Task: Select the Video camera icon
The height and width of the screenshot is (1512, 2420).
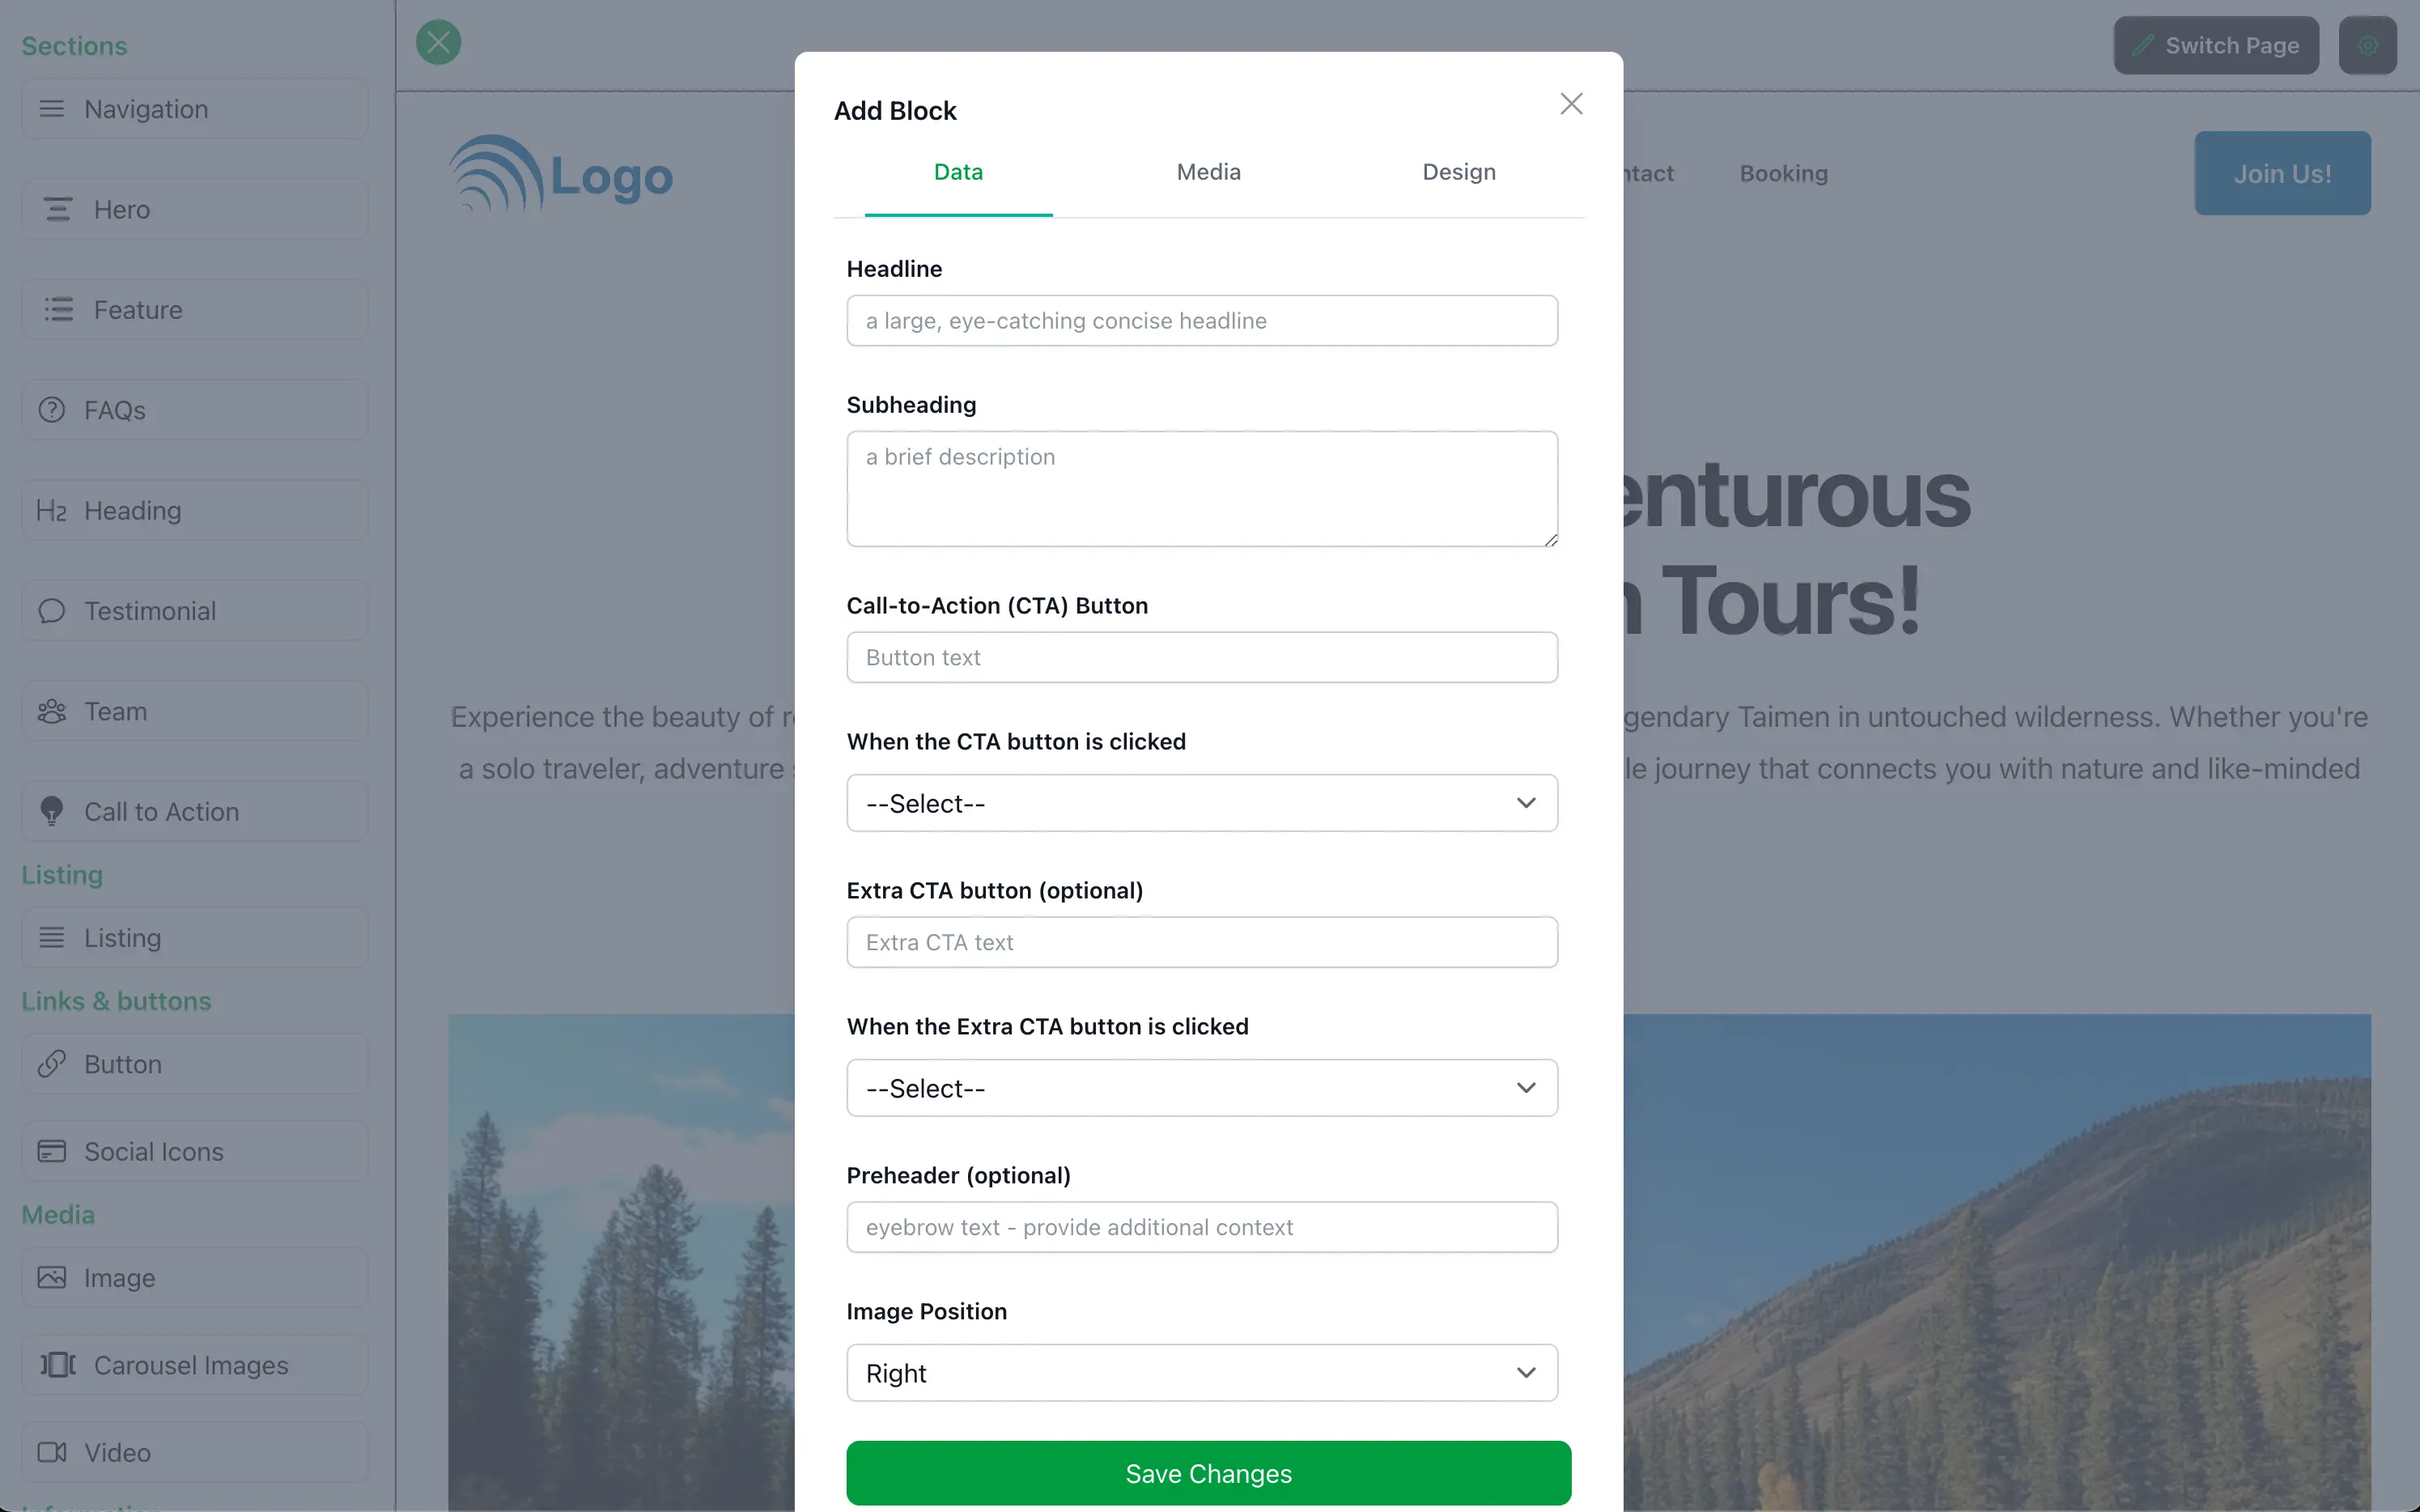Action: coord(52,1452)
